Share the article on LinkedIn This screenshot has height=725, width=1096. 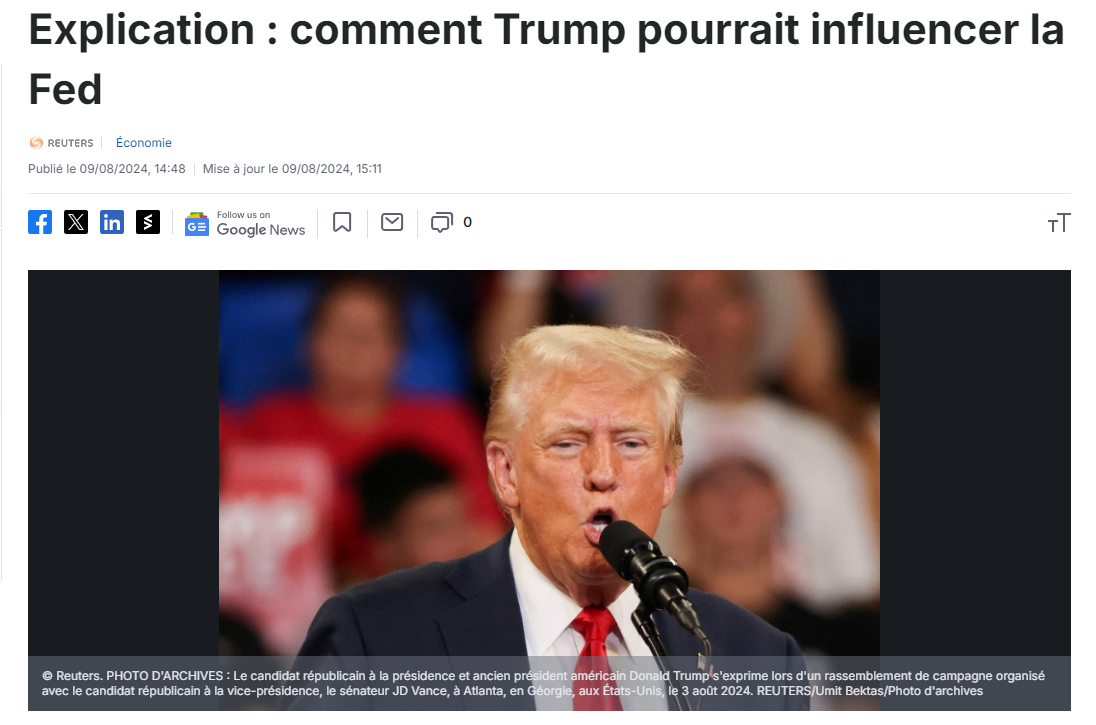[x=112, y=222]
